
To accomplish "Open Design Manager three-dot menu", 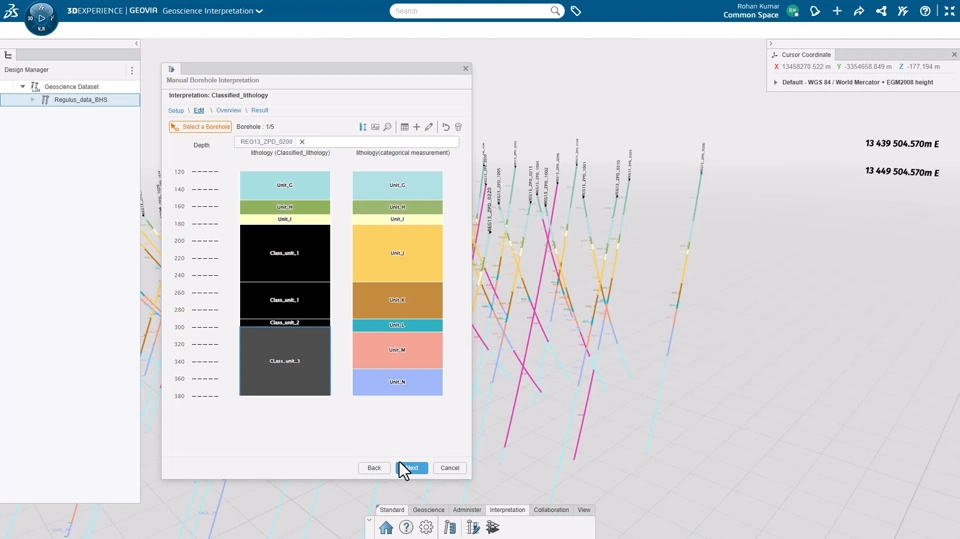I will tap(132, 70).
